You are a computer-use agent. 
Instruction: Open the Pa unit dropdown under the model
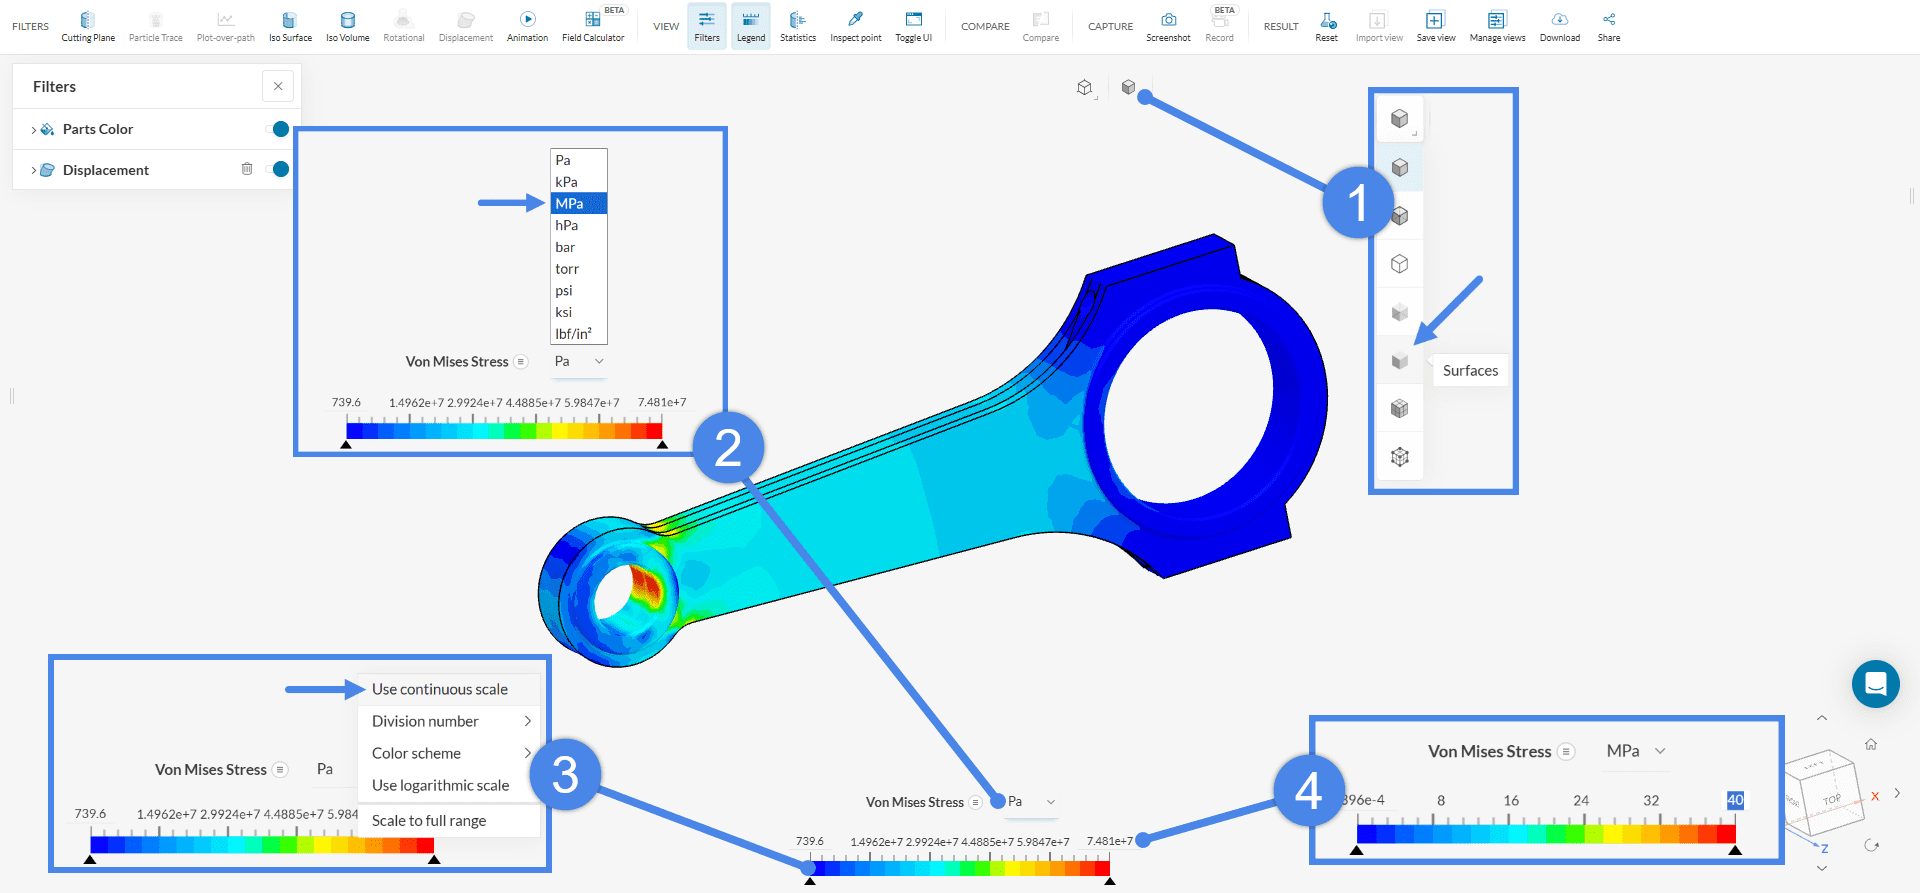click(x=1031, y=802)
